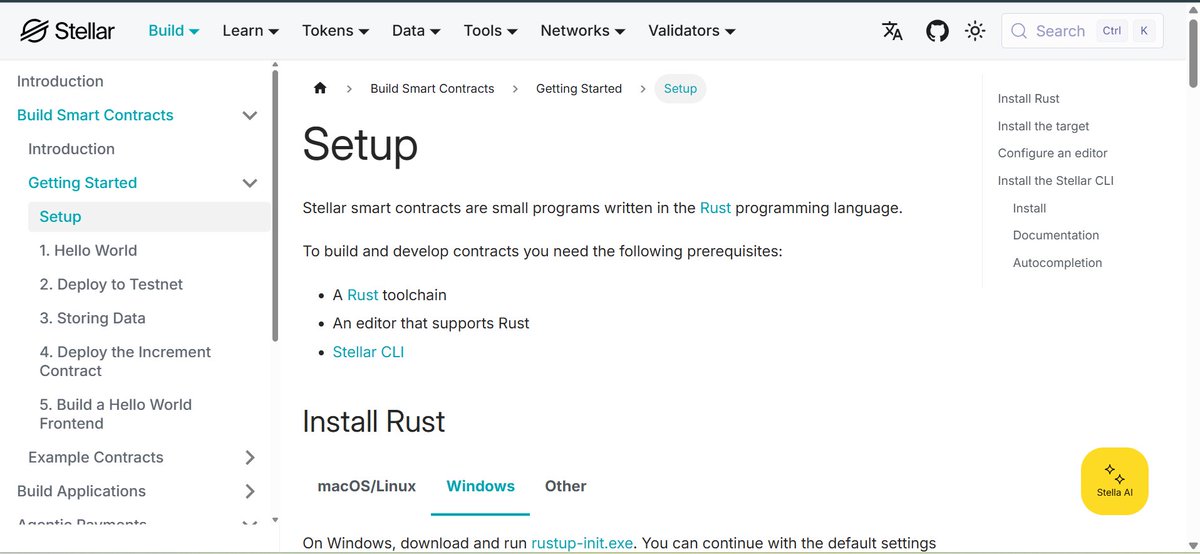The image size is (1200, 554).
Task: Select Setup in the sidebar
Action: (149, 217)
